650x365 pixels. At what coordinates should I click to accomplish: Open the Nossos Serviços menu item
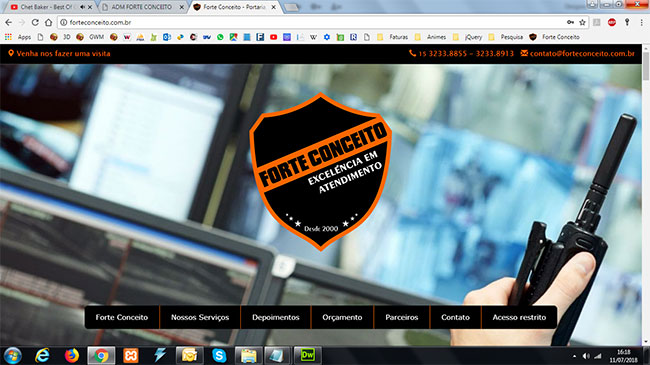(200, 317)
